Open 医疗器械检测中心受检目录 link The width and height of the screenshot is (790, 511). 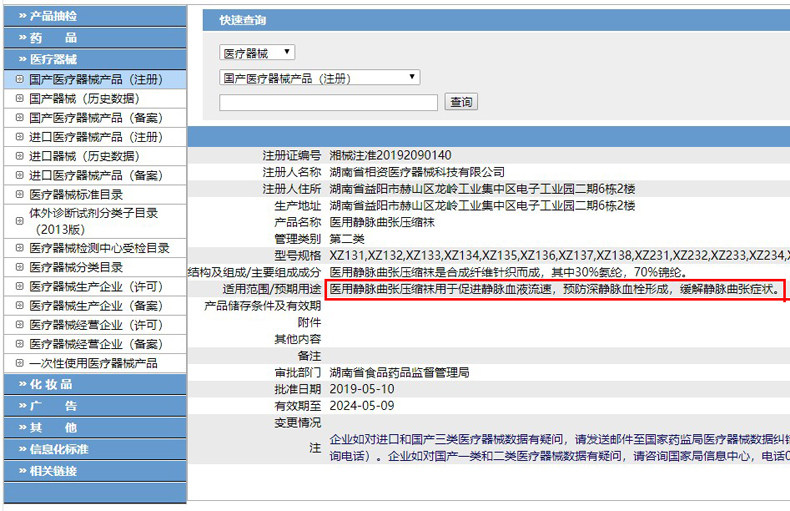click(99, 247)
